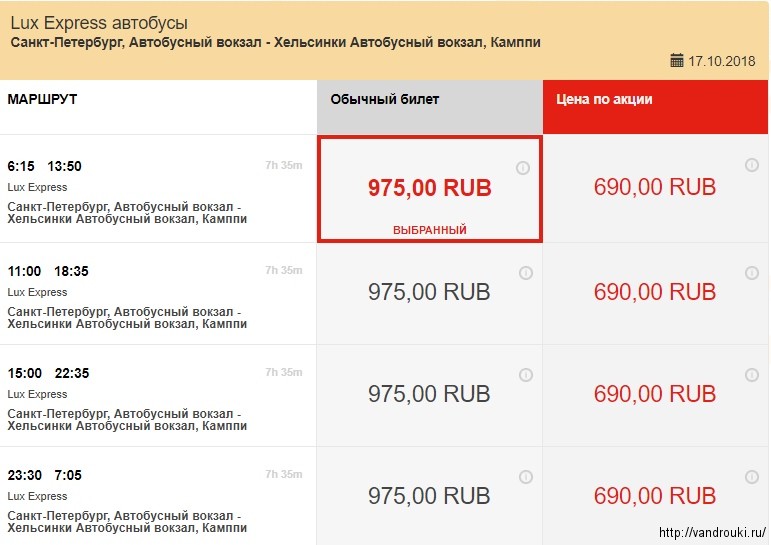Click info icon on 23:30 promo price cell

[752, 477]
